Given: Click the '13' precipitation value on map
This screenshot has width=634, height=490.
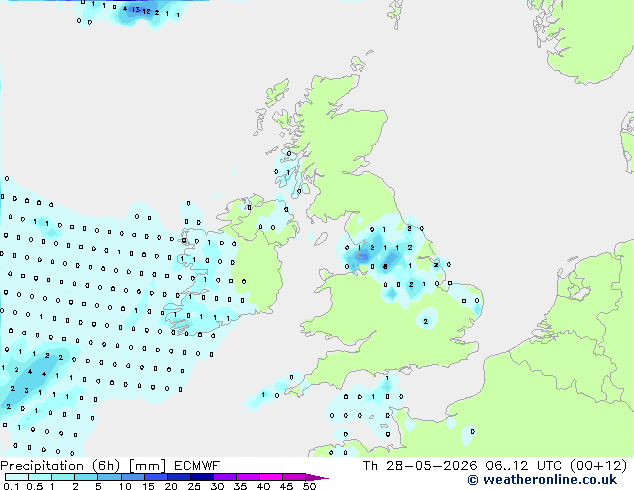Looking at the screenshot, I should point(136,10).
